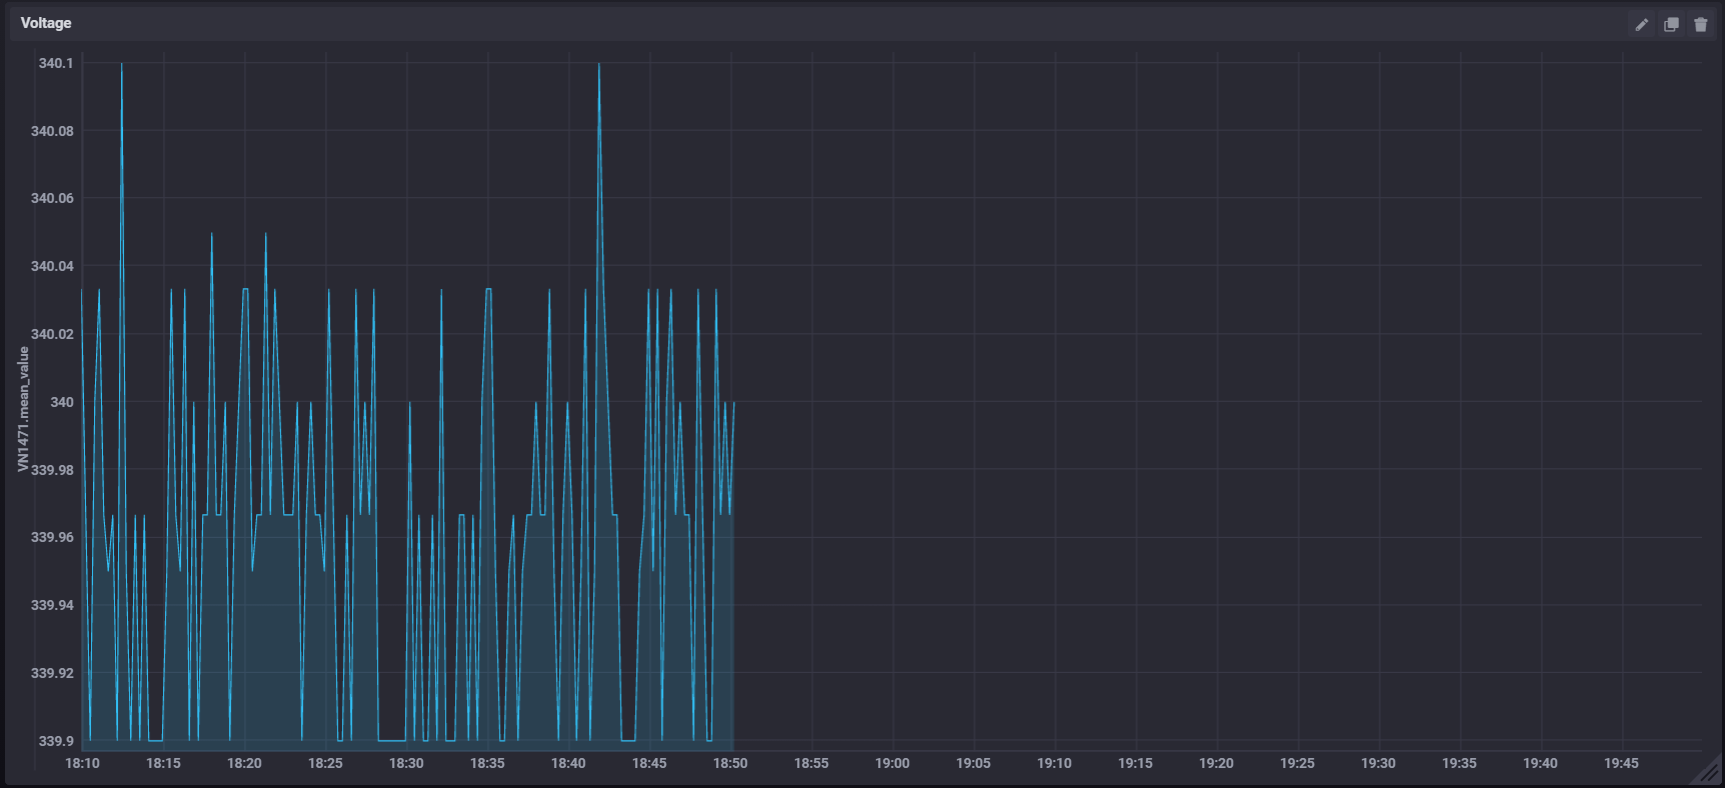Click the "19:15" time label
The height and width of the screenshot is (788, 1725).
[x=1135, y=763]
